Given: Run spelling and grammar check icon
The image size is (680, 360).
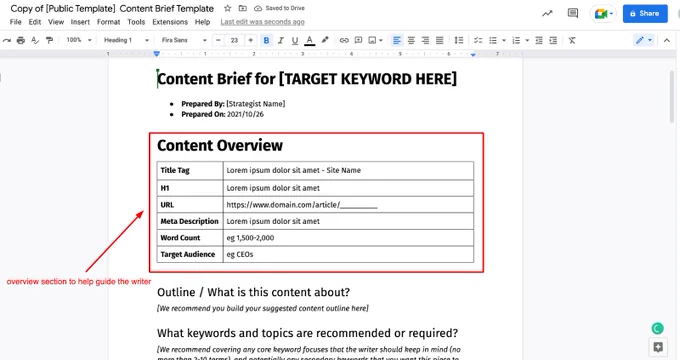Looking at the screenshot, I should (35, 40).
